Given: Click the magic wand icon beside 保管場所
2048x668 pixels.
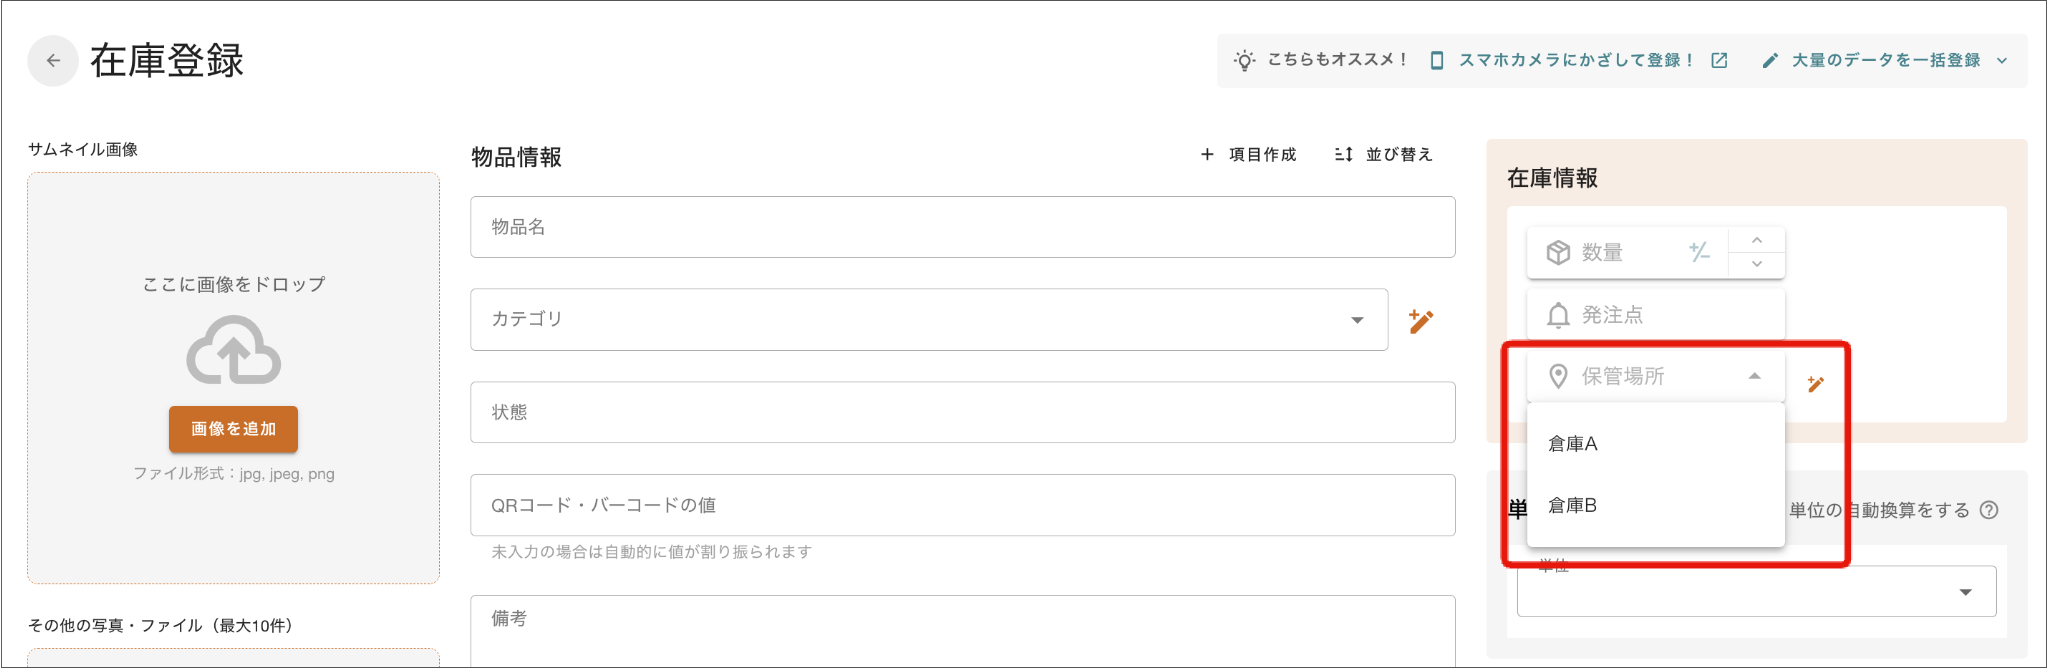Looking at the screenshot, I should [1816, 384].
